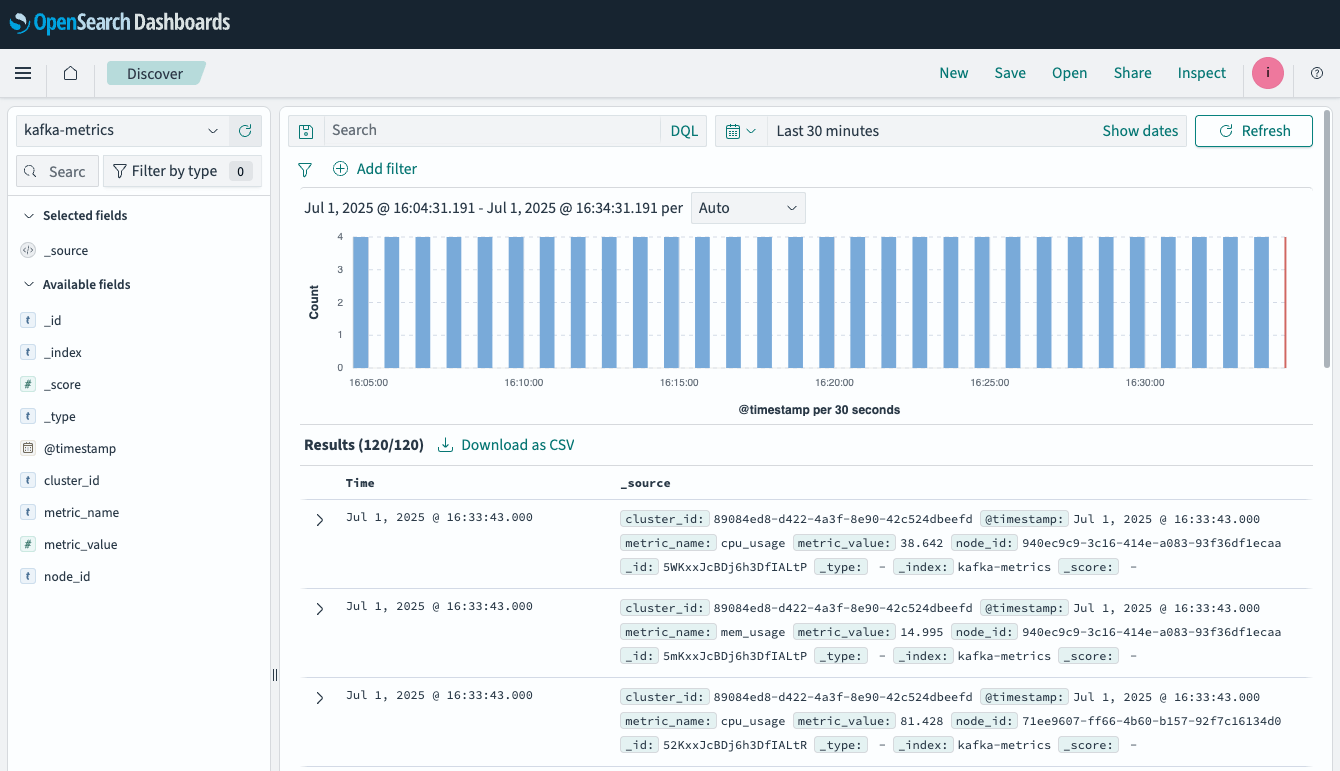Open help using the question mark icon

point(1317,73)
